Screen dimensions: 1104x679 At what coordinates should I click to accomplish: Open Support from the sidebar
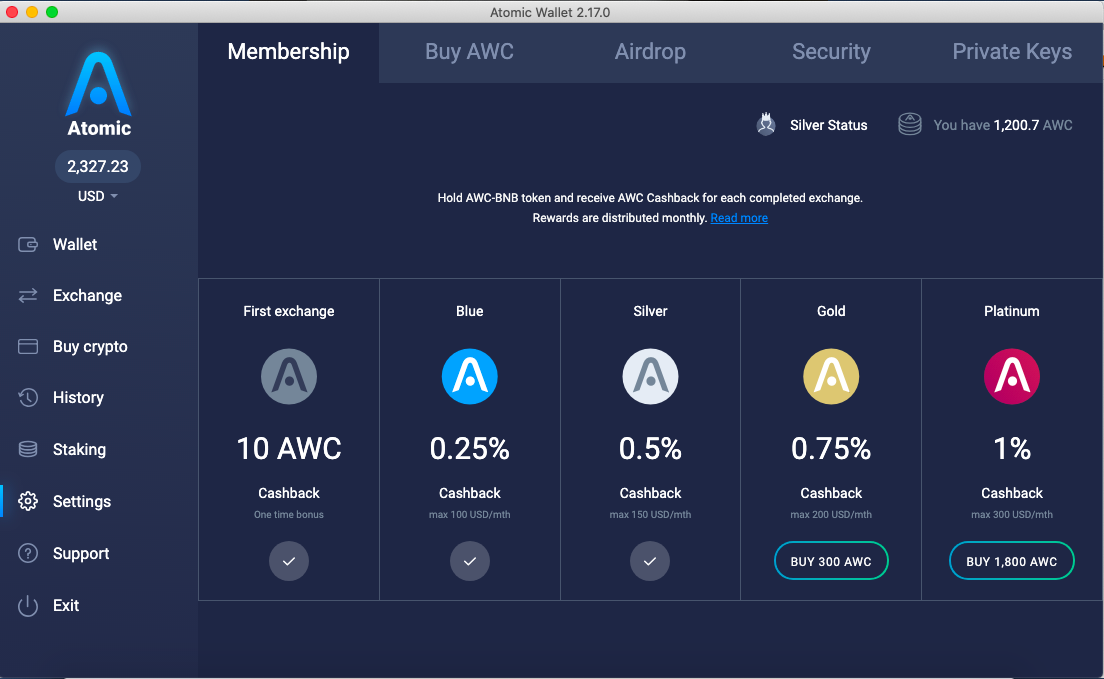(x=81, y=553)
